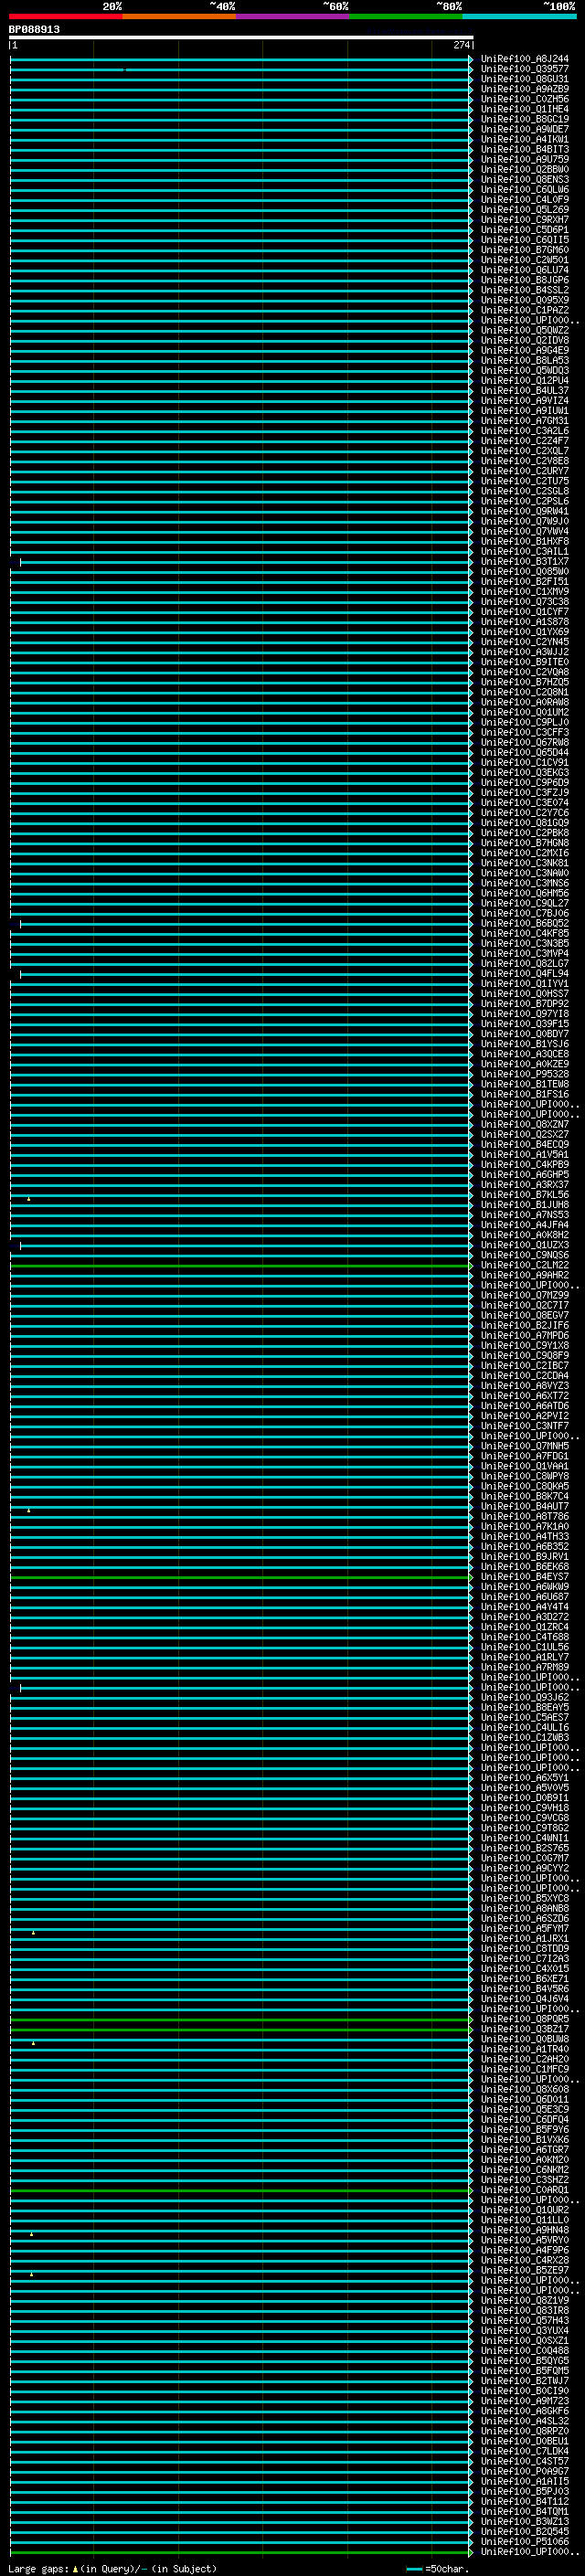Select hit label UniRef100_Q1UZX3

click(x=525, y=1245)
